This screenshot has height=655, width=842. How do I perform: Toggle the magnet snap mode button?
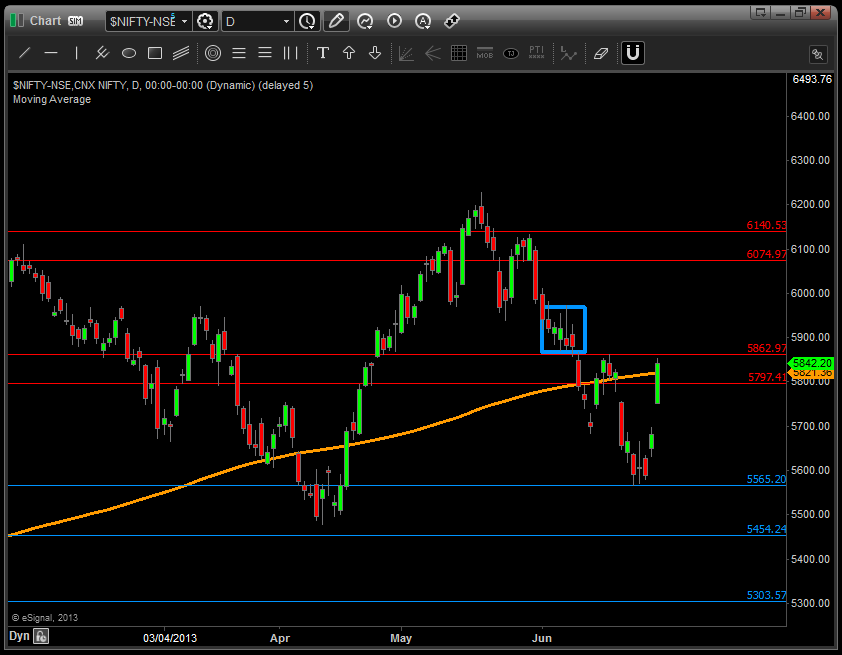(632, 53)
